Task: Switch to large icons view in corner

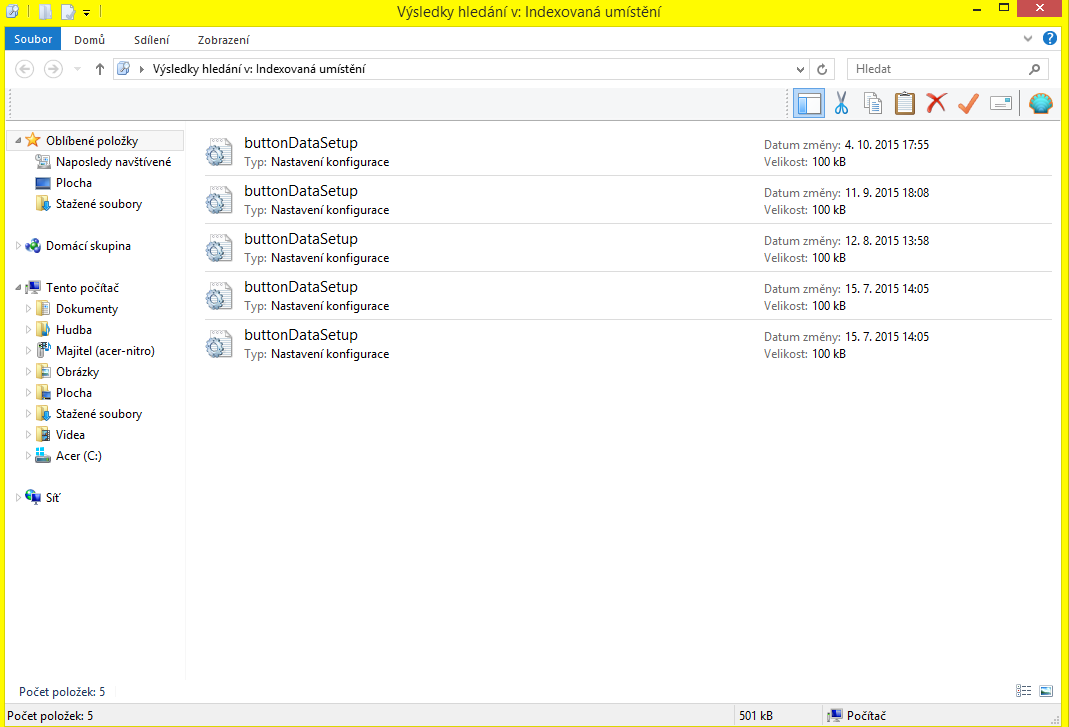Action: (1046, 691)
